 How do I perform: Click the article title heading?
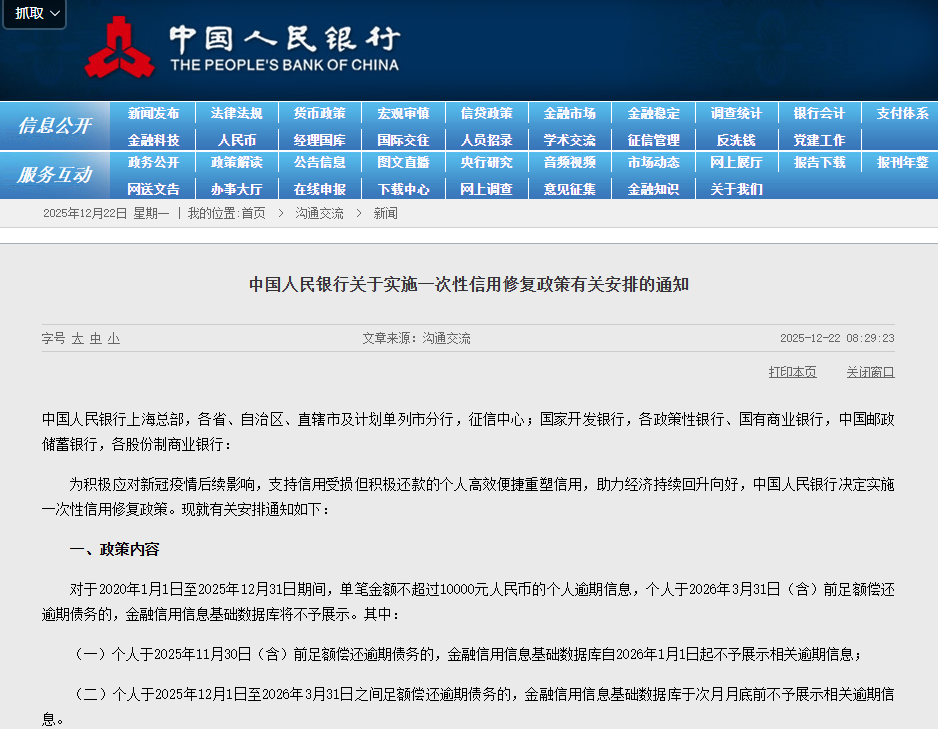[469, 285]
